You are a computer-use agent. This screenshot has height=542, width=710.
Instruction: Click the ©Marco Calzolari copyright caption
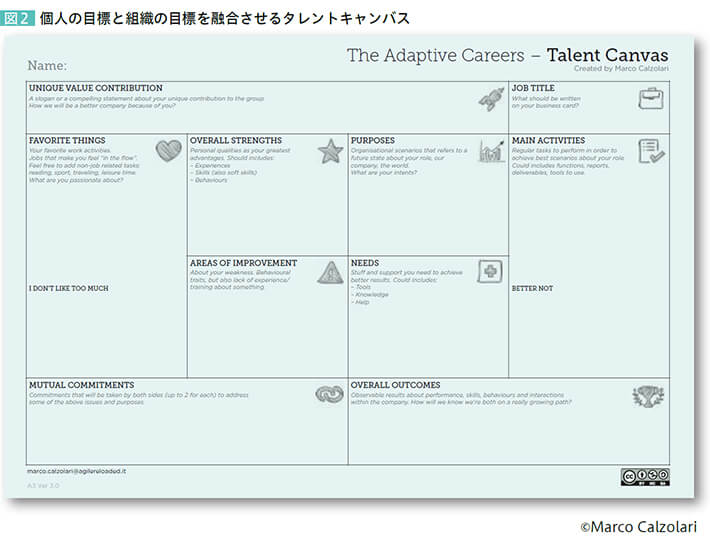pyautogui.click(x=638, y=527)
